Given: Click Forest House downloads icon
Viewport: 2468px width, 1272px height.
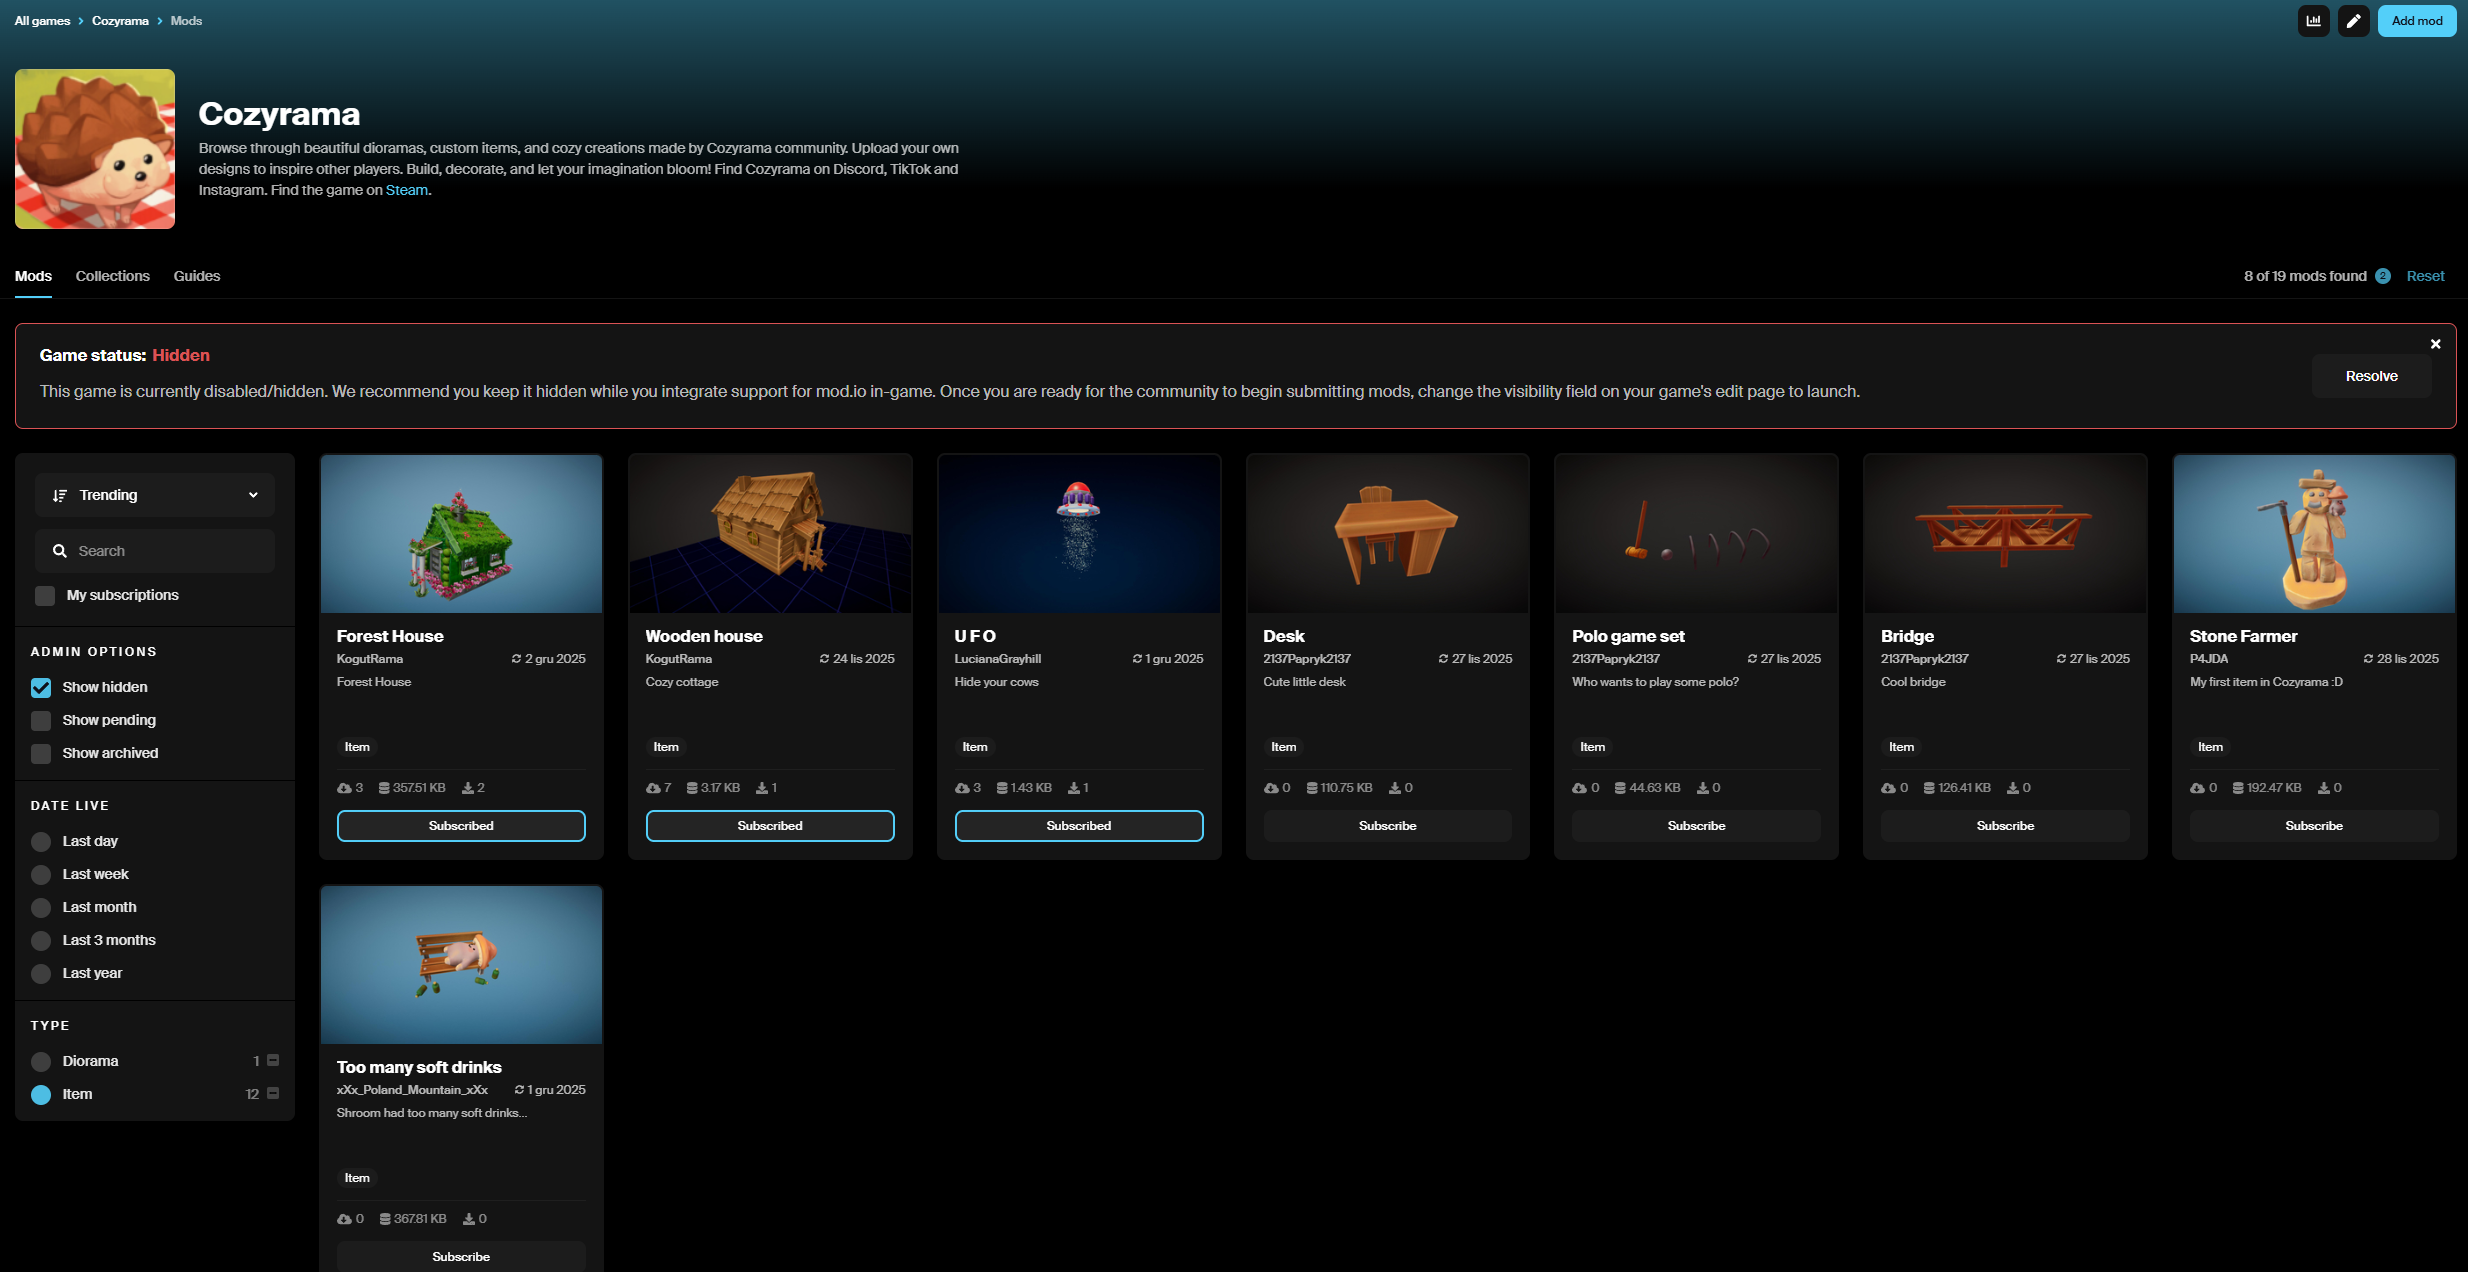Looking at the screenshot, I should pyautogui.click(x=467, y=788).
